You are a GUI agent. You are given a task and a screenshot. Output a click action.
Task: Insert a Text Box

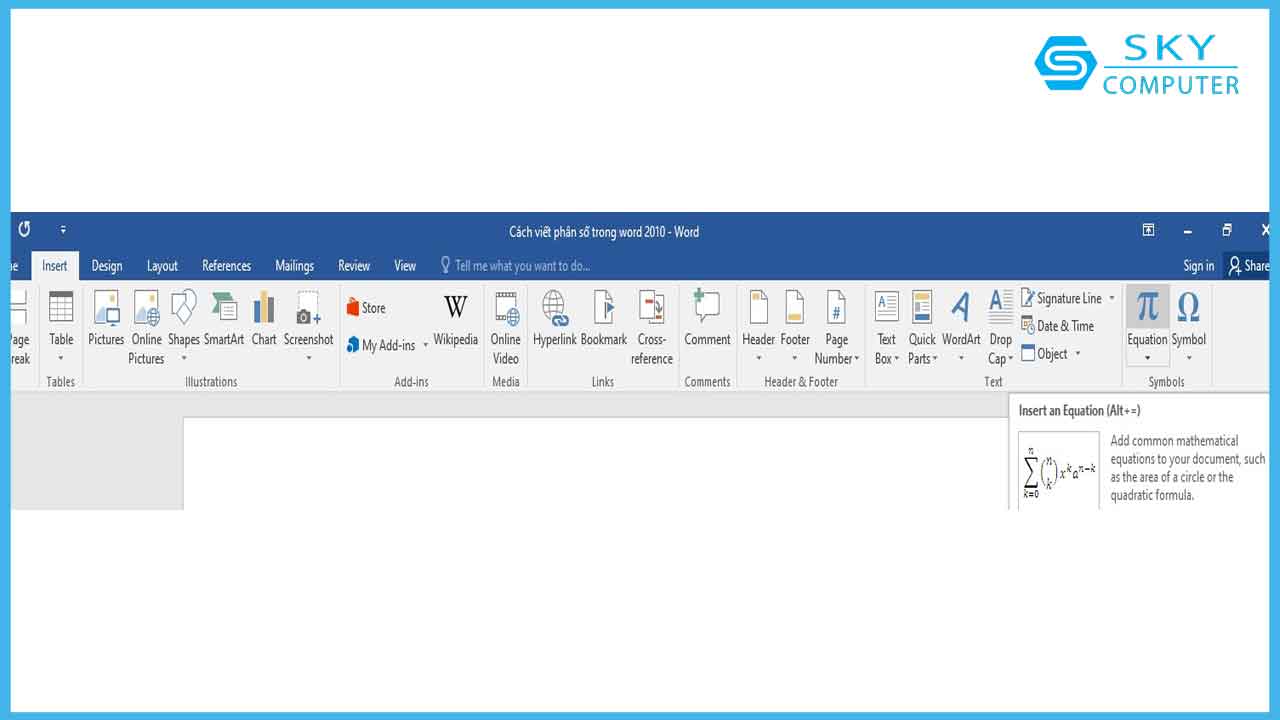click(887, 328)
